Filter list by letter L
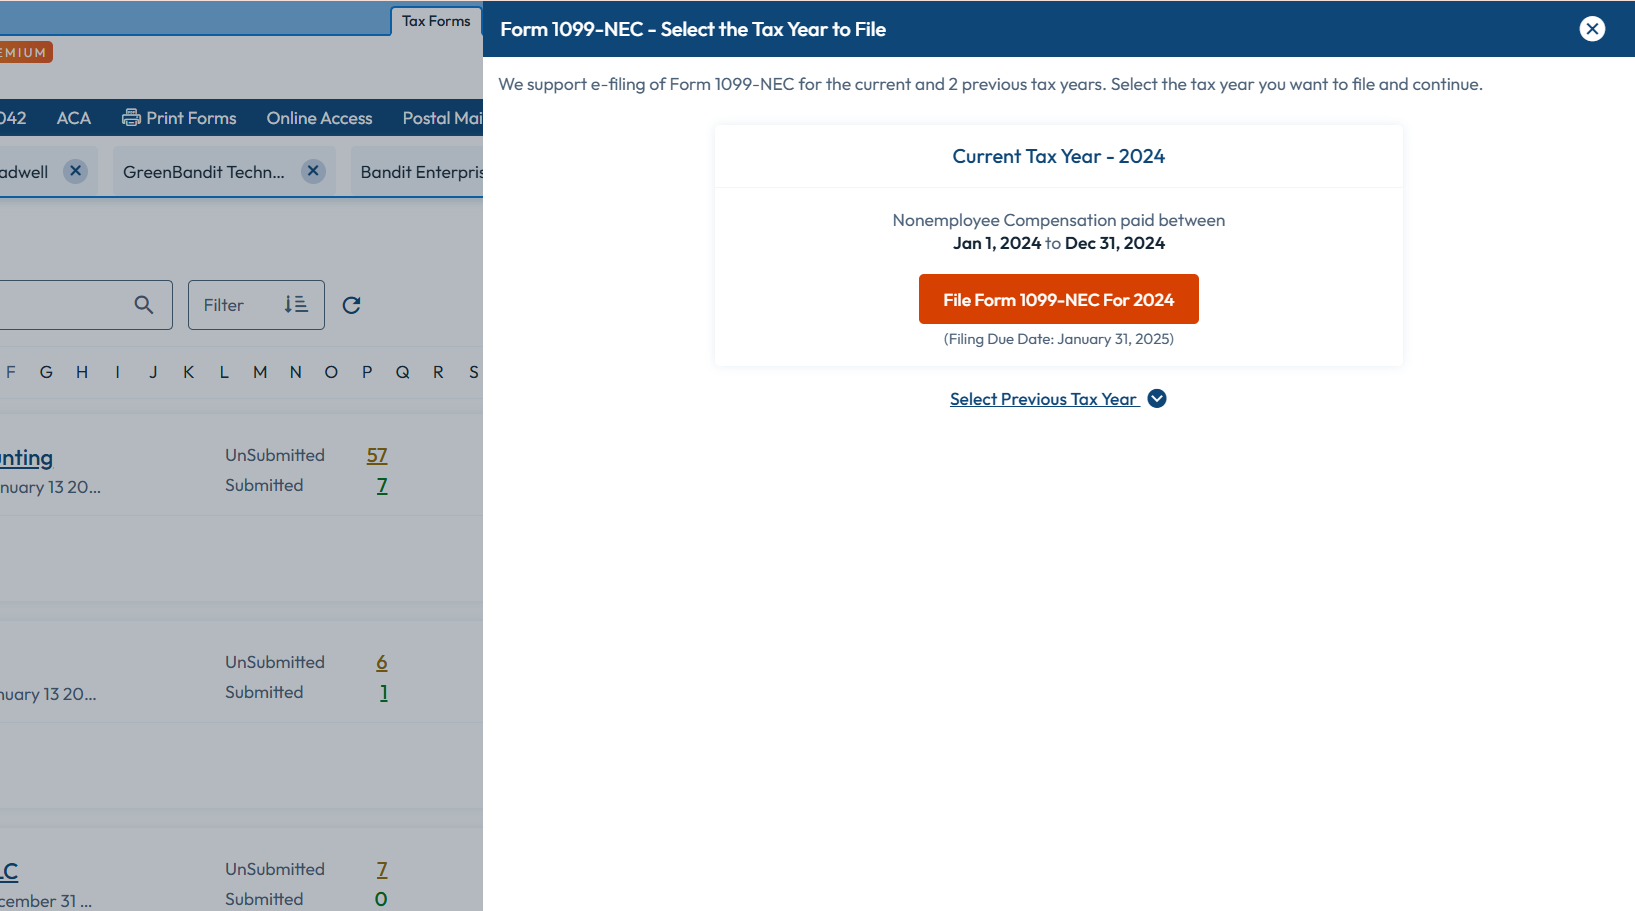This screenshot has height=911, width=1635. [x=224, y=372]
